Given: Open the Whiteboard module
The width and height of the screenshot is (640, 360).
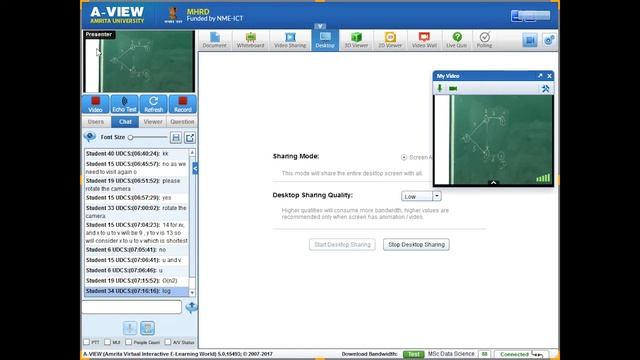Looking at the screenshot, I should tap(250, 40).
